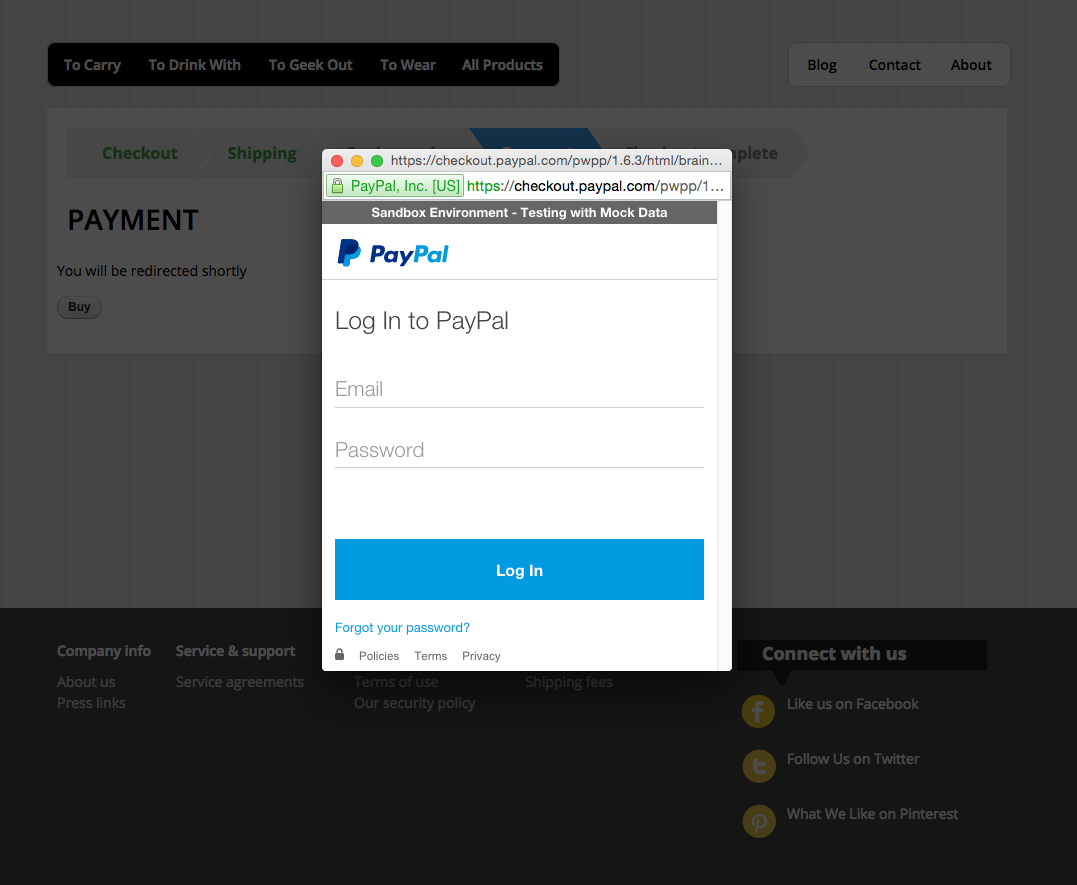Open the To Drink With menu
Screen dimensions: 1077x885
[x=194, y=65]
